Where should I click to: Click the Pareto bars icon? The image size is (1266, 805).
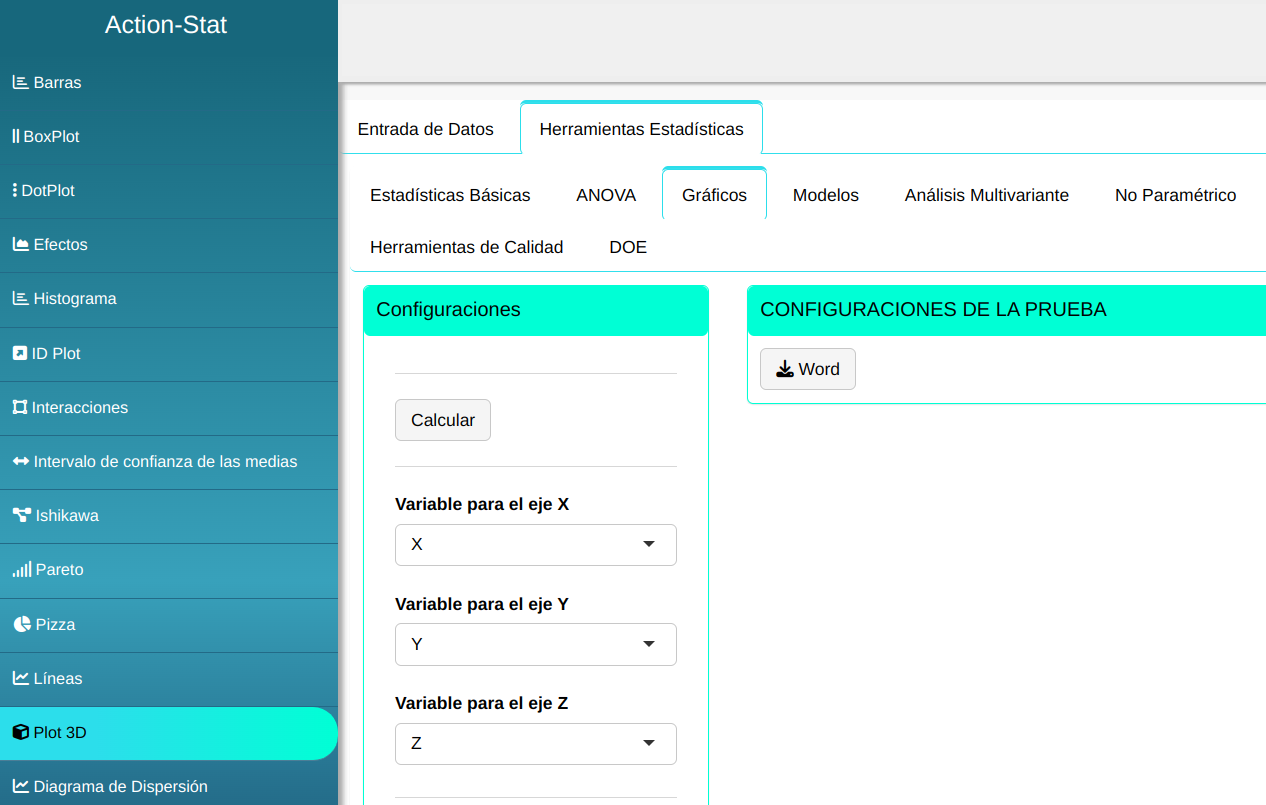pos(21,570)
